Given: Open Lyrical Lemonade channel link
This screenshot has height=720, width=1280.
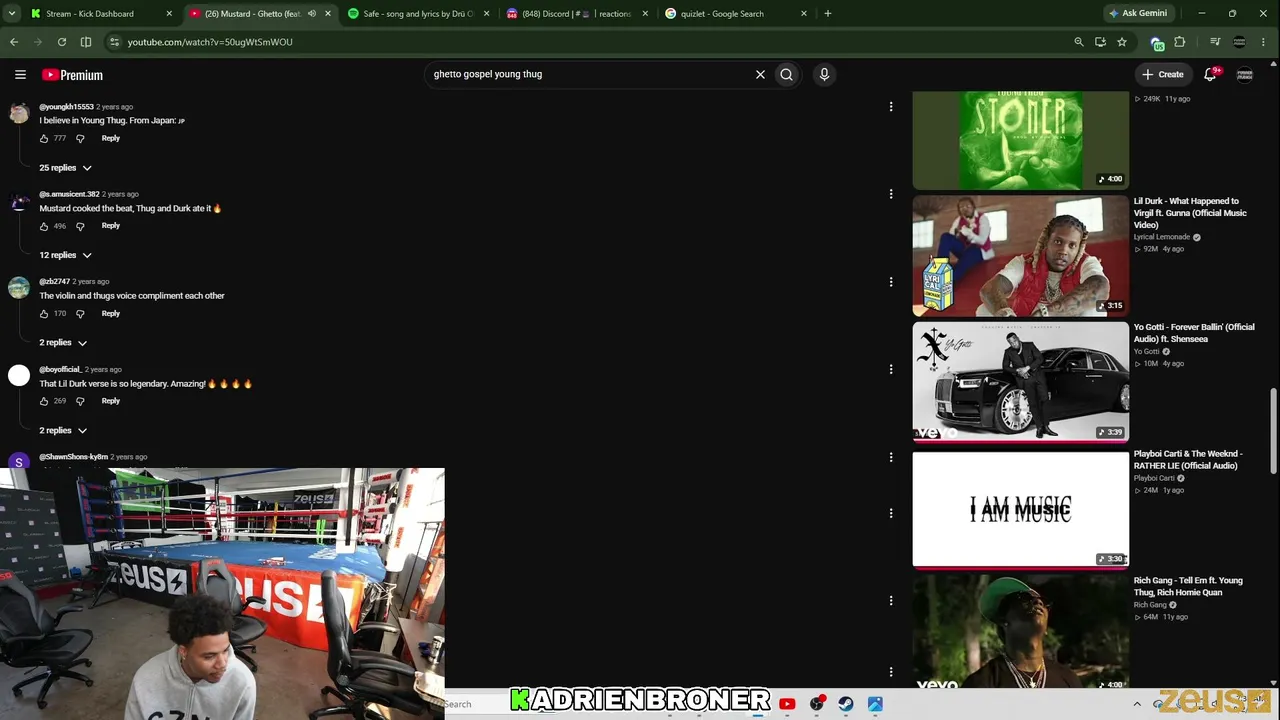Looking at the screenshot, I should pyautogui.click(x=1162, y=237).
